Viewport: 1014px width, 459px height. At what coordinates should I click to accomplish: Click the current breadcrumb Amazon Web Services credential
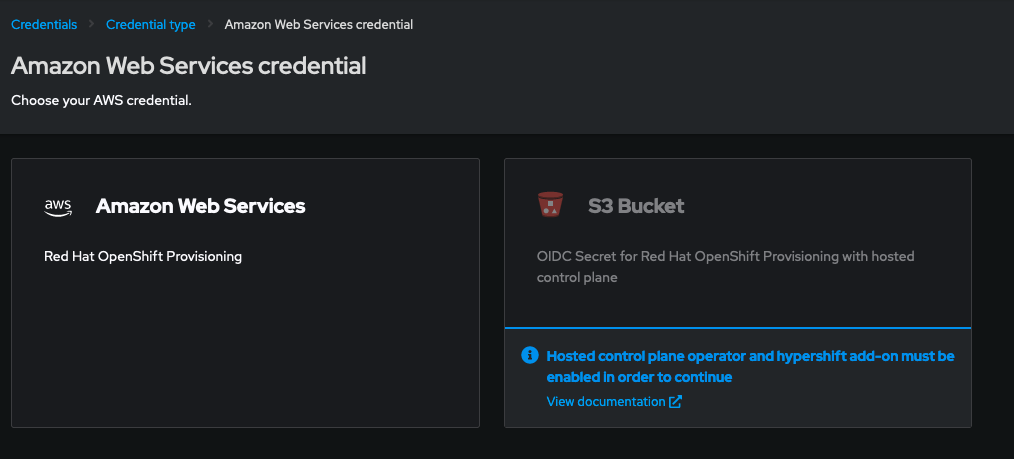click(x=319, y=24)
